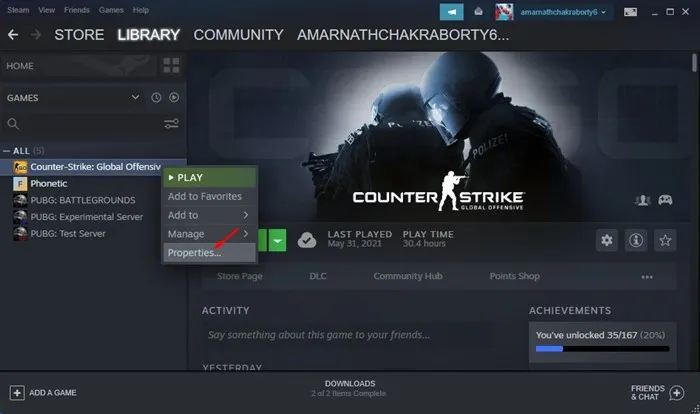Viewport: 700px width, 414px height.
Task: Collapse the ALL games group
Action: [6, 151]
